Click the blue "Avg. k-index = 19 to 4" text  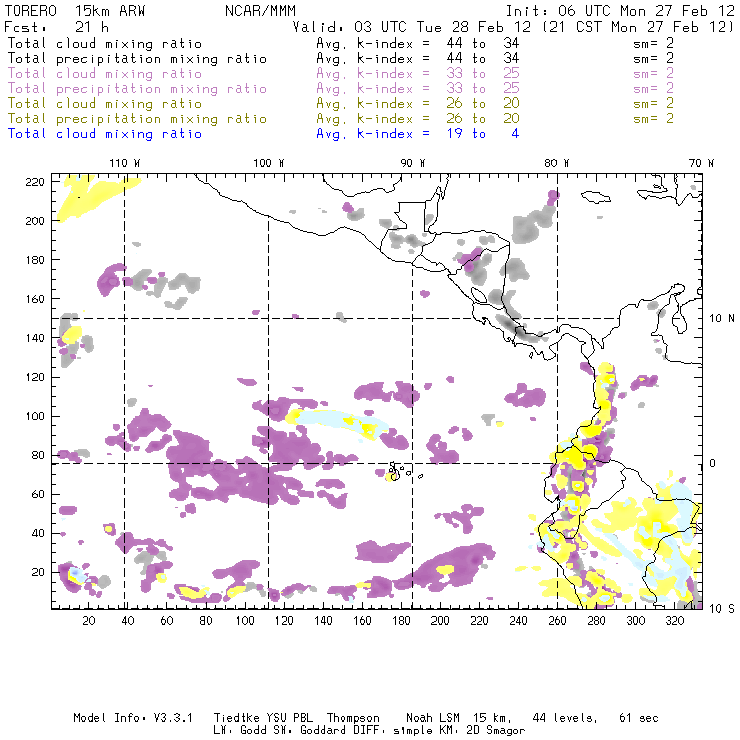tap(418, 134)
